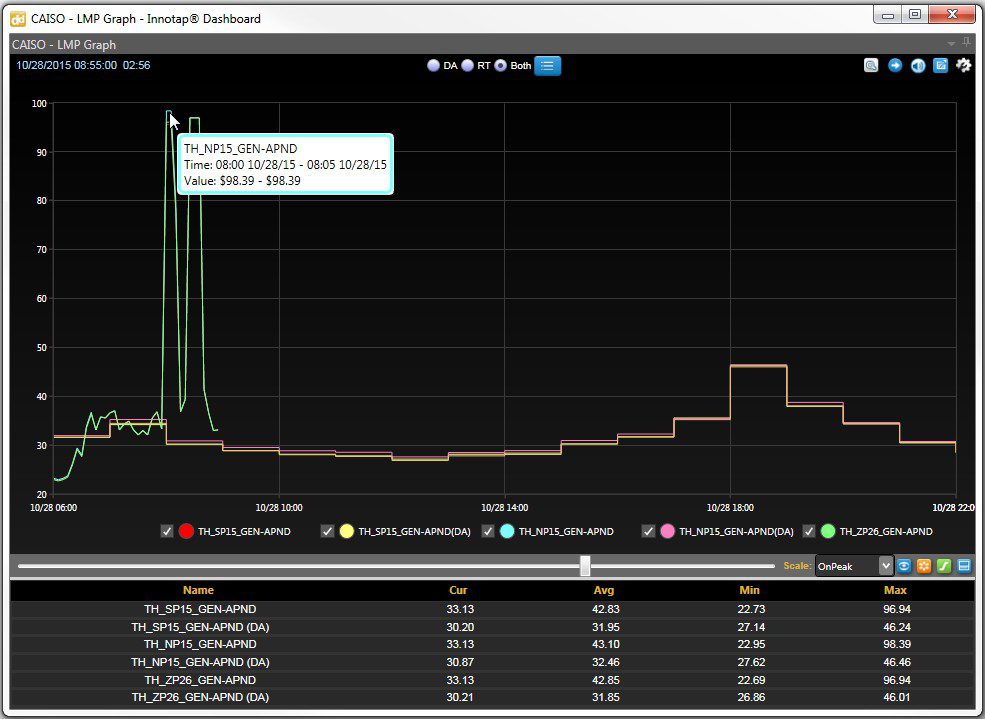This screenshot has height=719, width=985.
Task: Click the 10/28 18:00 axis label
Action: [x=730, y=507]
